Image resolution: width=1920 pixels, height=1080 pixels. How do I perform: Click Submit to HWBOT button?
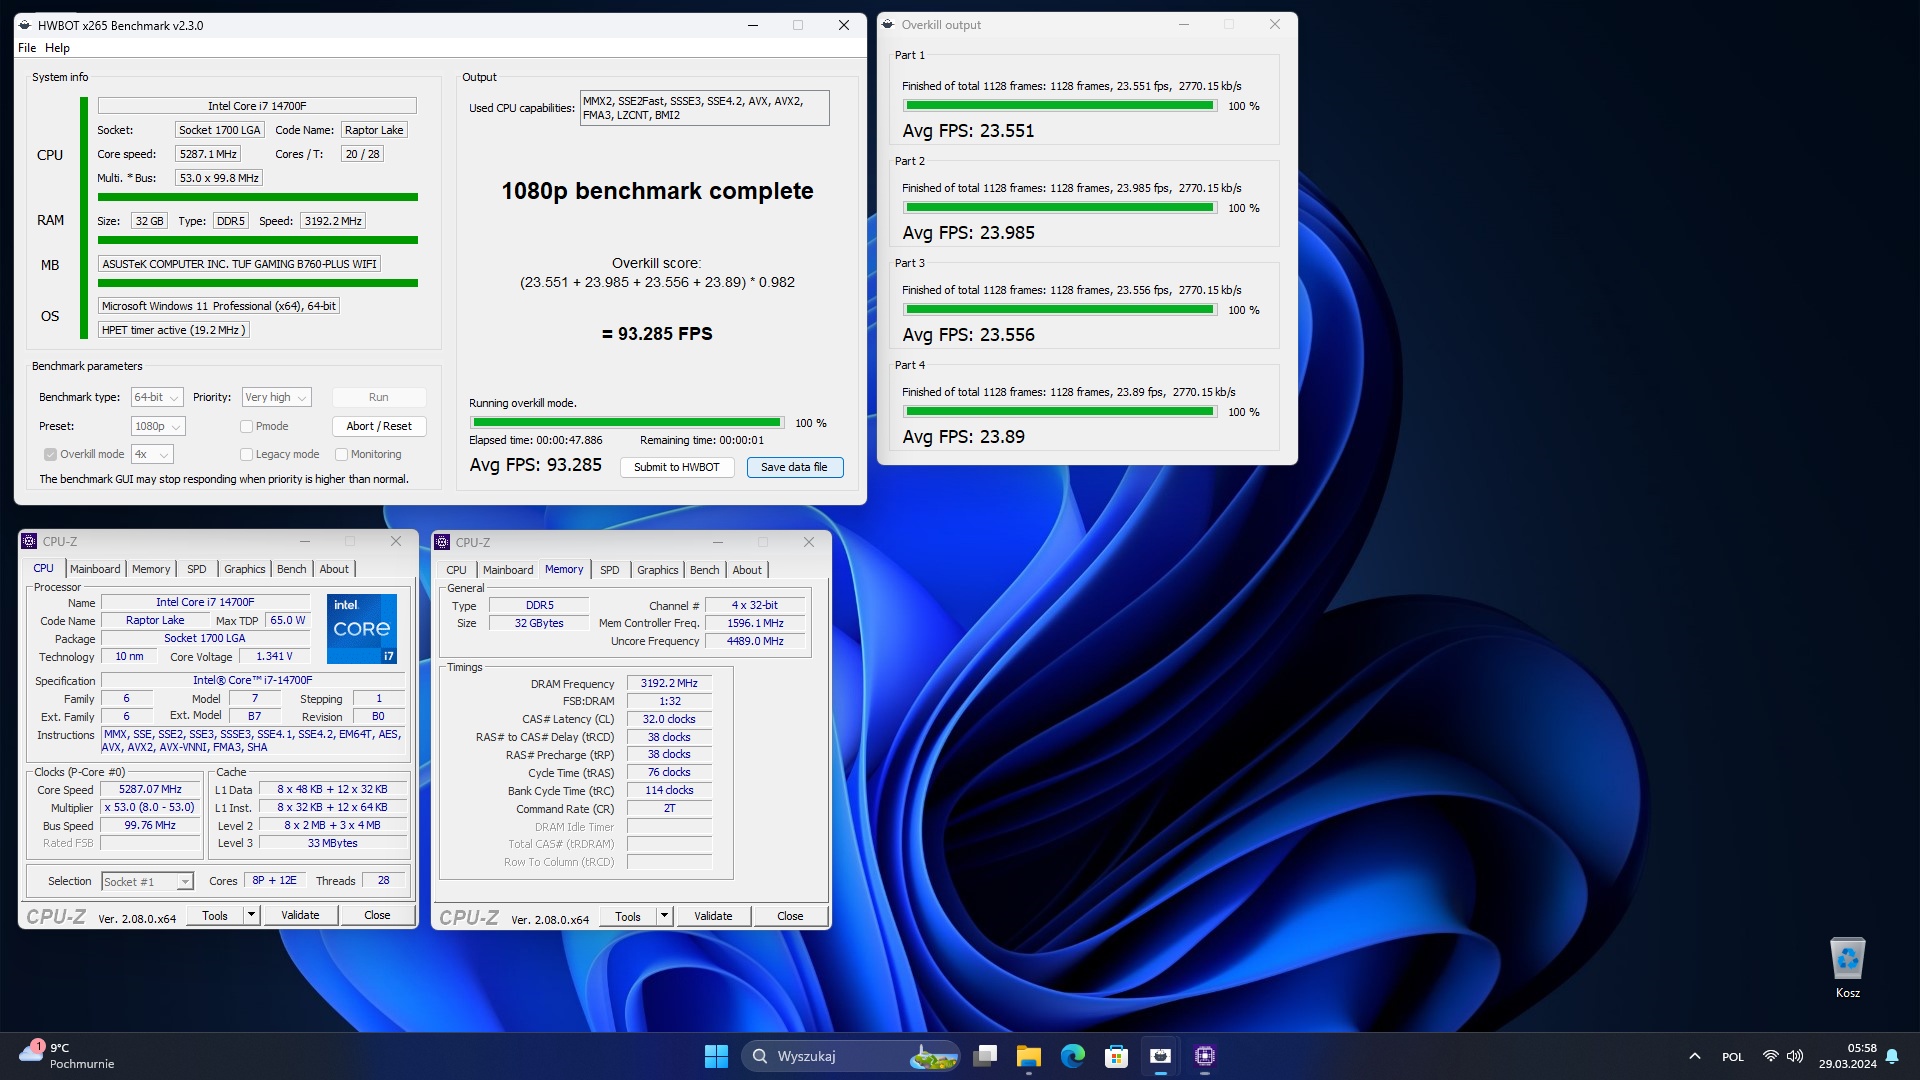[x=677, y=467]
